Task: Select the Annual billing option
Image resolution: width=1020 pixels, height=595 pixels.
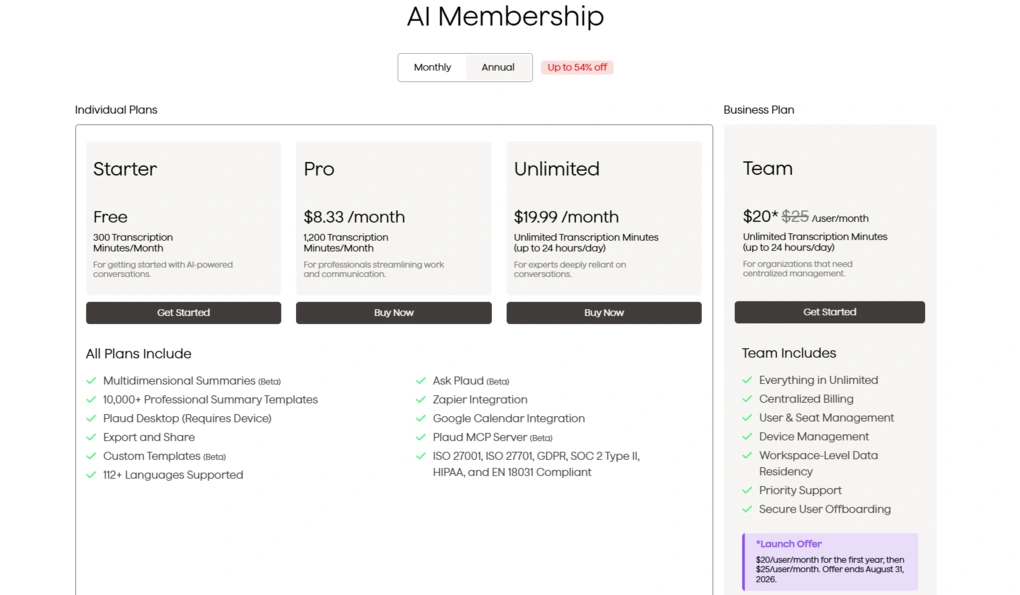Action: tap(498, 67)
